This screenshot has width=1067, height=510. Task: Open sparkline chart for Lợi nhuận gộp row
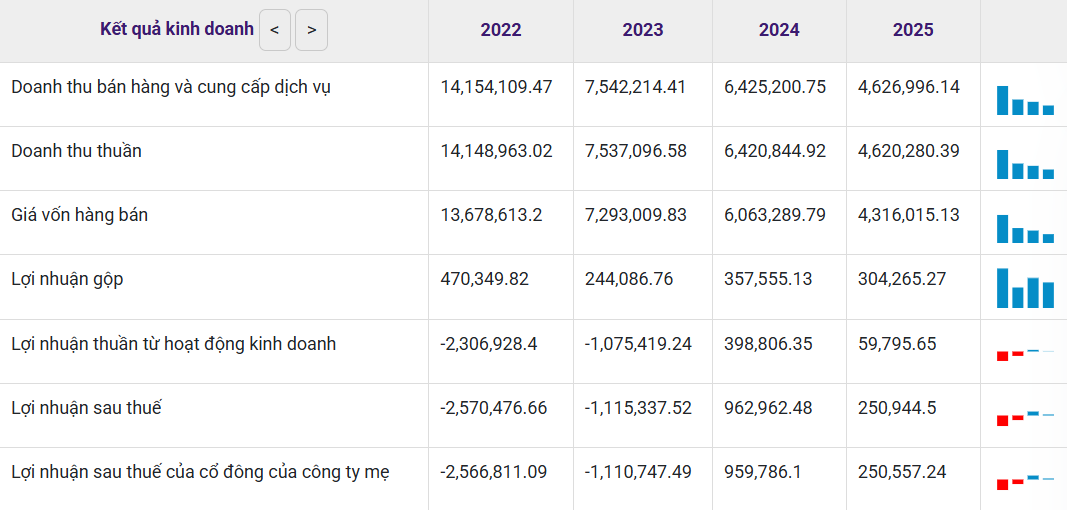click(x=1025, y=287)
